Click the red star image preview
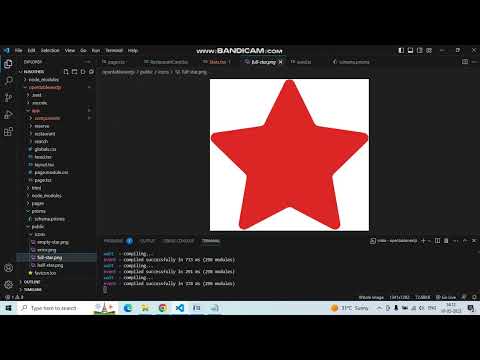Image resolution: width=480 pixels, height=360 pixels. 289,155
